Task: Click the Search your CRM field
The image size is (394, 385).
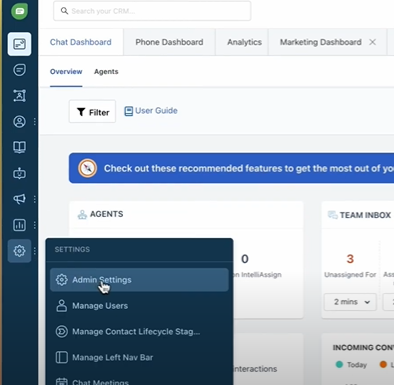Action: pos(152,11)
